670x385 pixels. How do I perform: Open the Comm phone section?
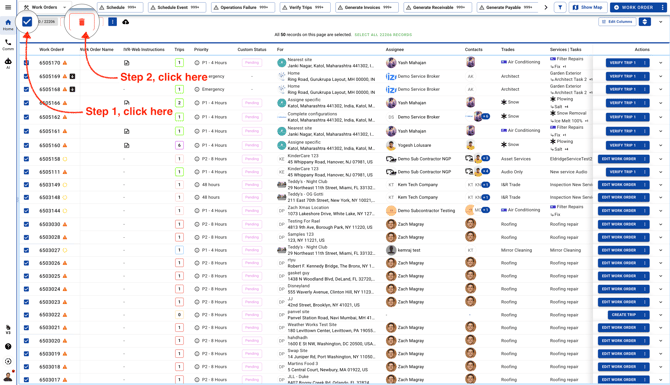tap(8, 44)
